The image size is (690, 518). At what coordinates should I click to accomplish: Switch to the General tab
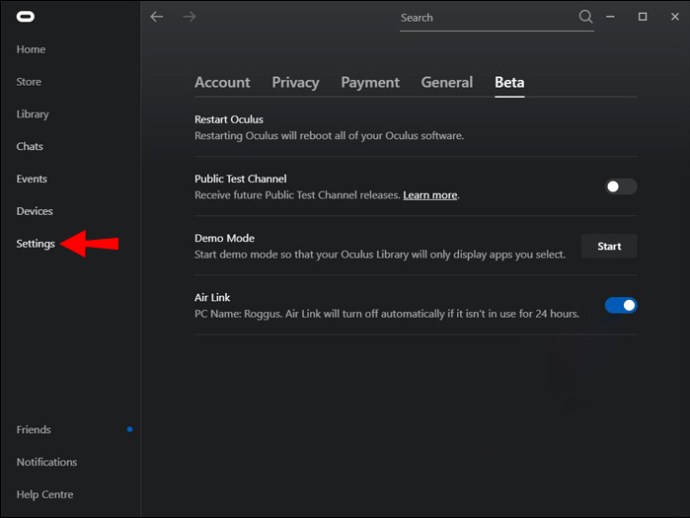[x=447, y=82]
